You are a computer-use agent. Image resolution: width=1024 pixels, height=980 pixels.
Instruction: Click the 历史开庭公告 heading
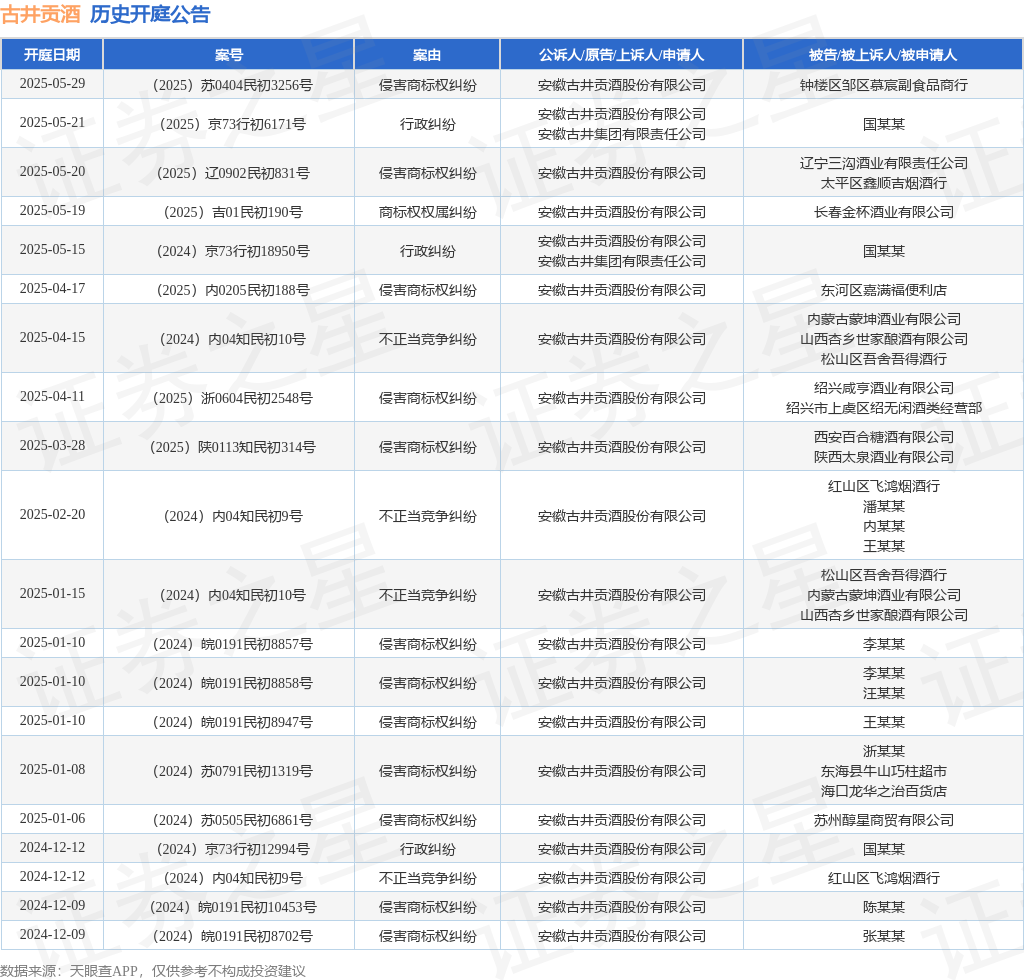point(150,14)
